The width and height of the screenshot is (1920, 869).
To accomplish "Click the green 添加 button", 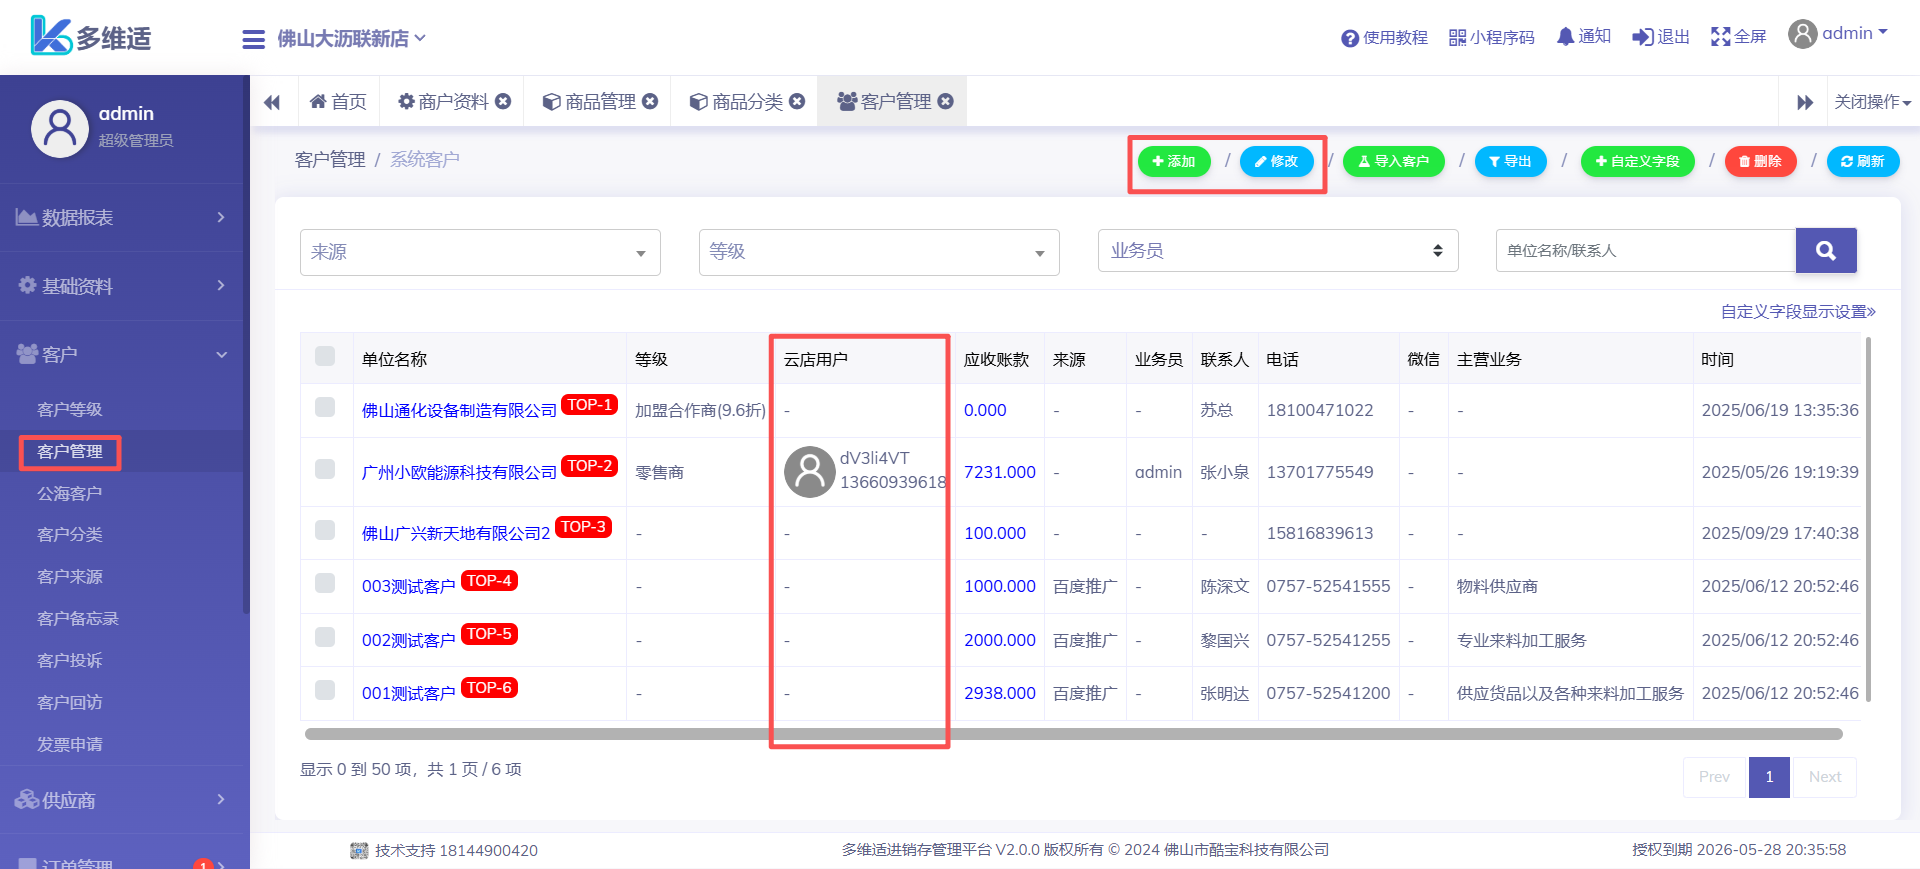I will [x=1174, y=161].
